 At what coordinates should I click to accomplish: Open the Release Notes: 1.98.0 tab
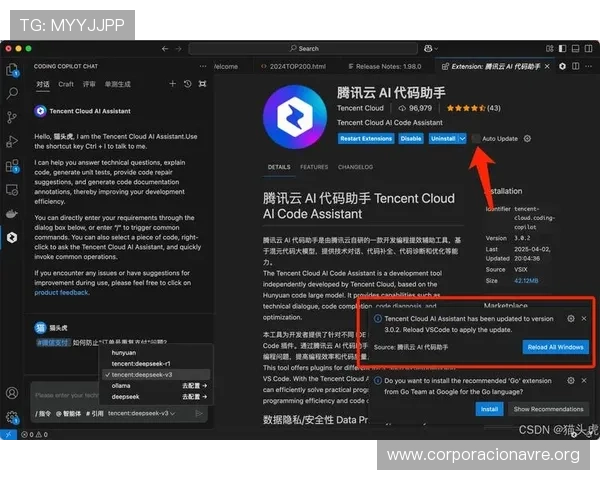coord(384,66)
